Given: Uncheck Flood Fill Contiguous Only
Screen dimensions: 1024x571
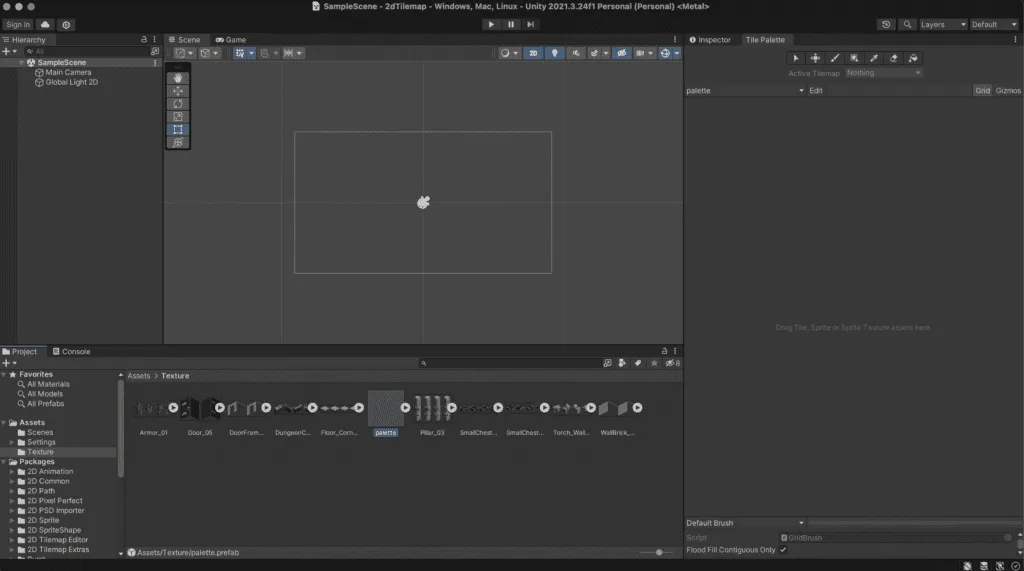Looking at the screenshot, I should point(783,550).
